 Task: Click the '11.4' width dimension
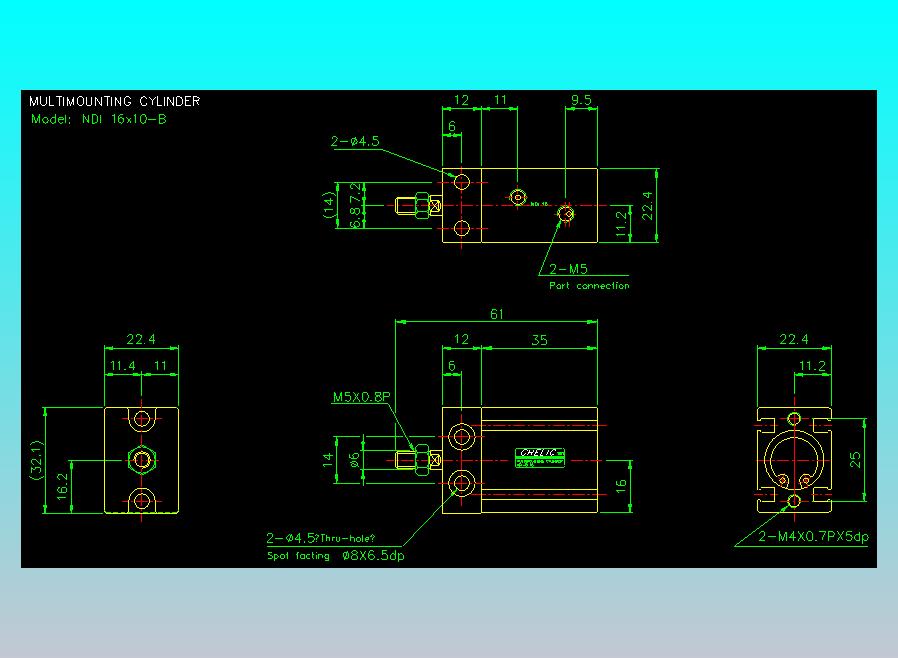(x=123, y=365)
